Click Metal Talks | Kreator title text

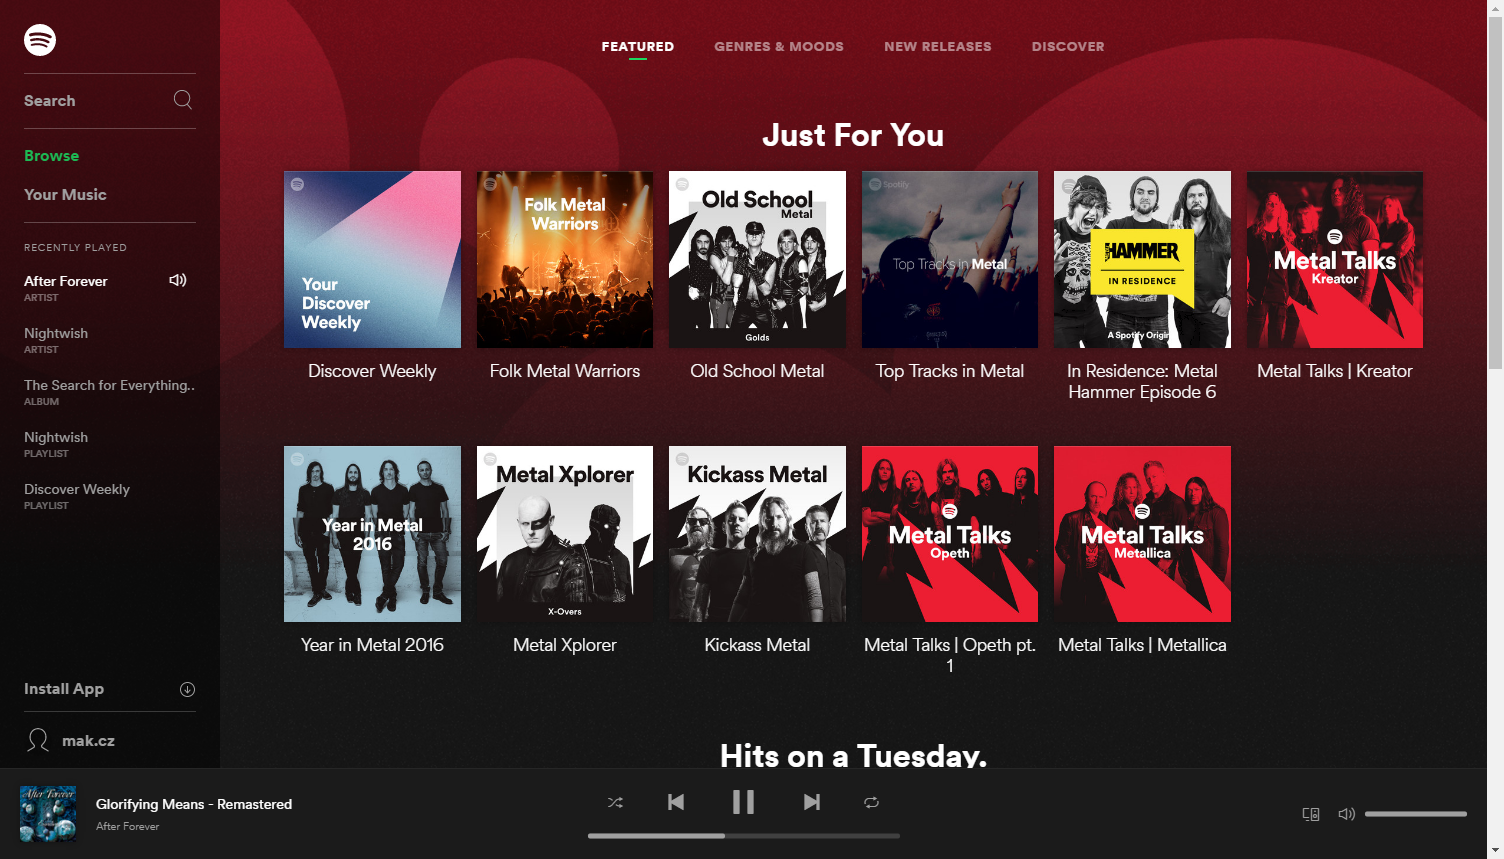pos(1335,371)
